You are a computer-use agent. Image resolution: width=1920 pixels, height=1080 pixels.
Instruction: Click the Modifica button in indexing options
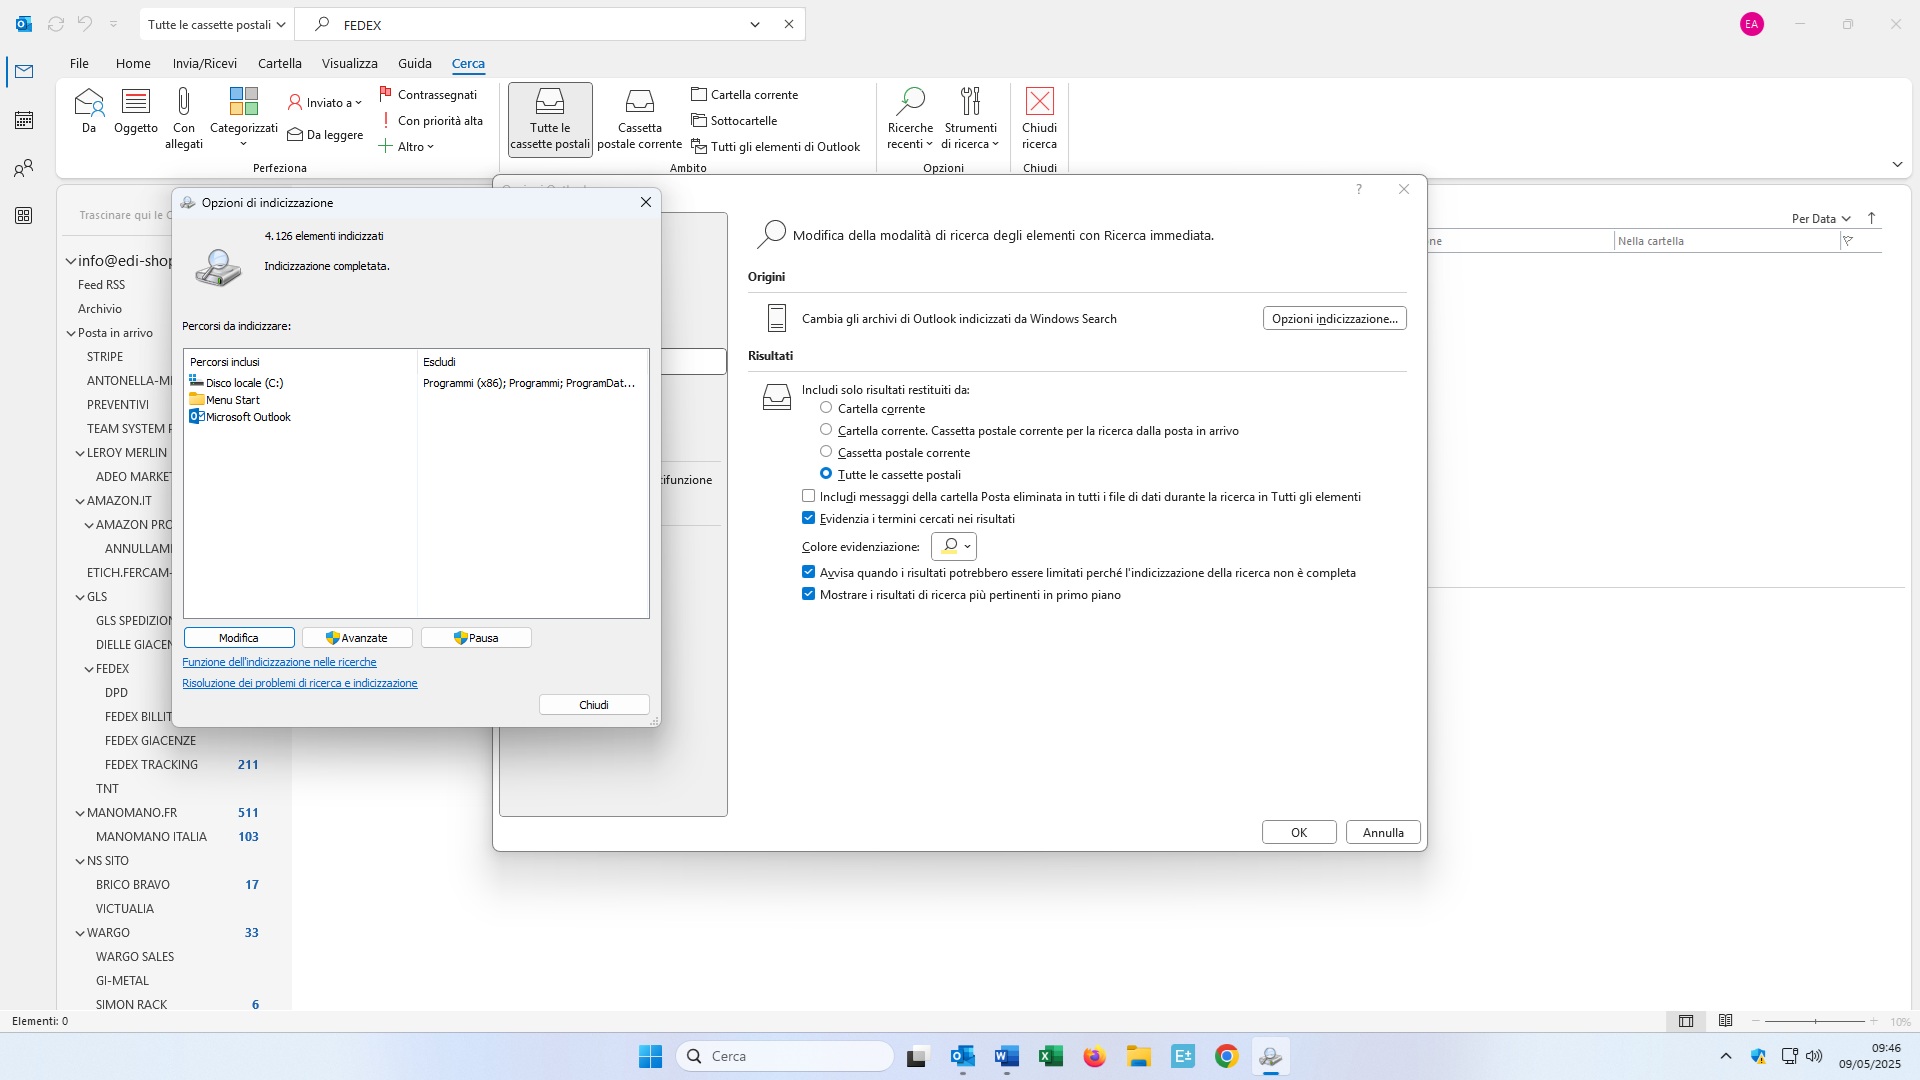[x=239, y=637]
